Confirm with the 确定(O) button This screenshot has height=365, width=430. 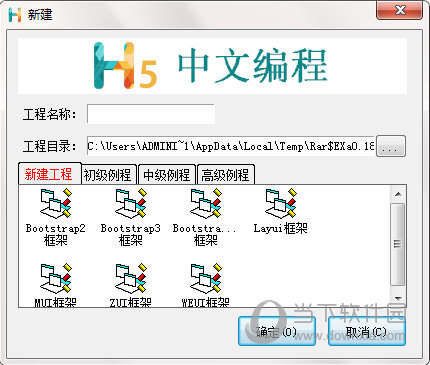(277, 331)
